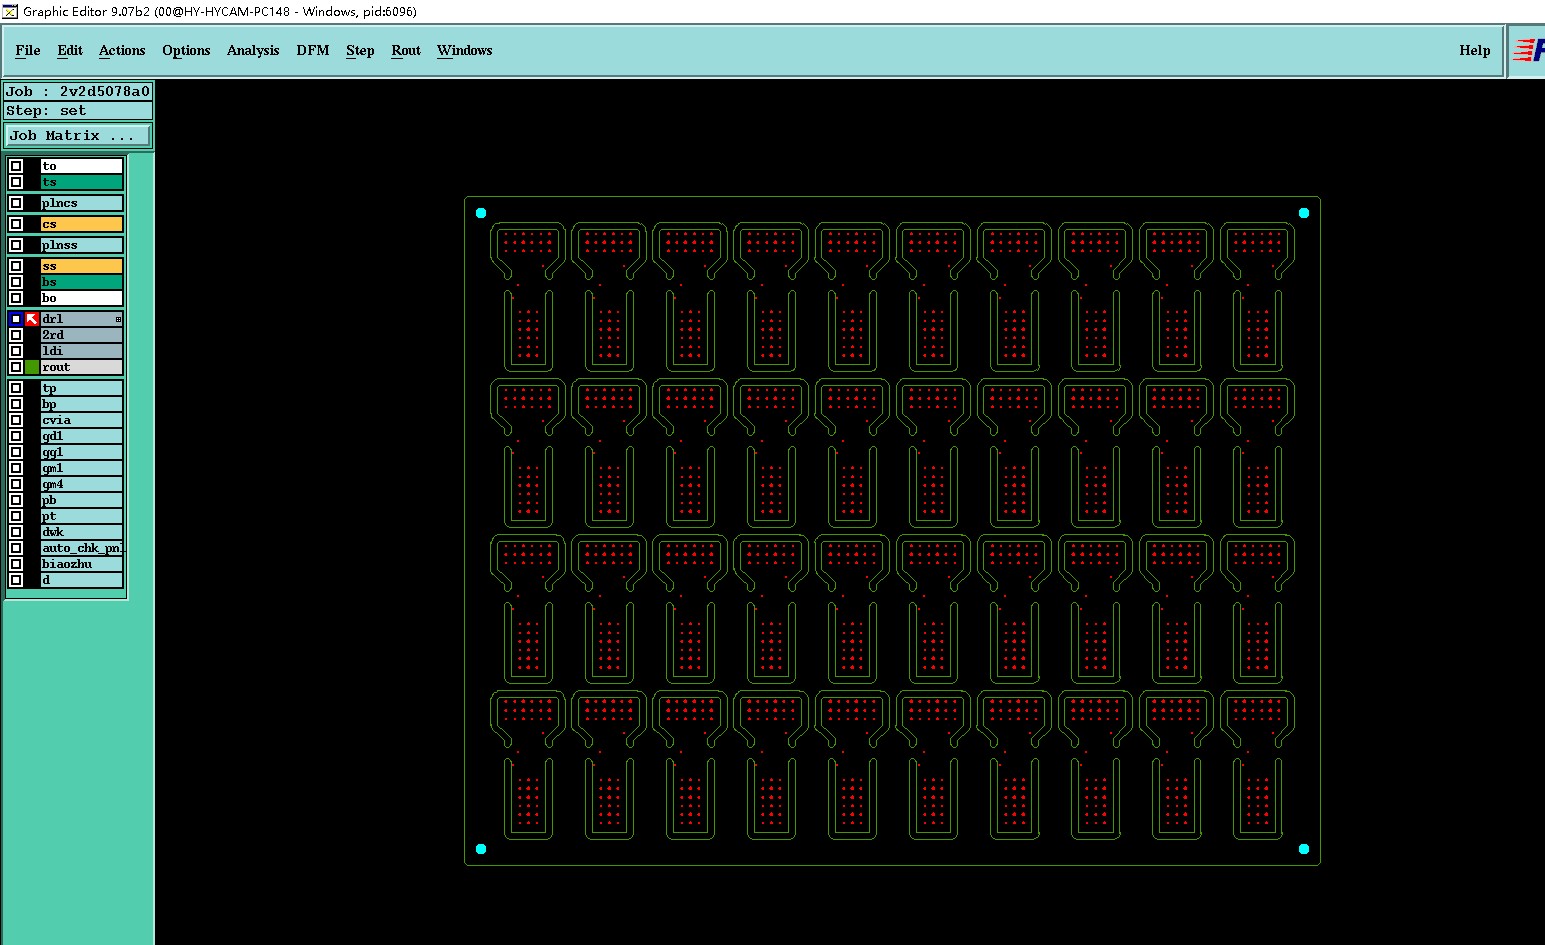Toggle the checkbox for layer bo

pyautogui.click(x=16, y=298)
